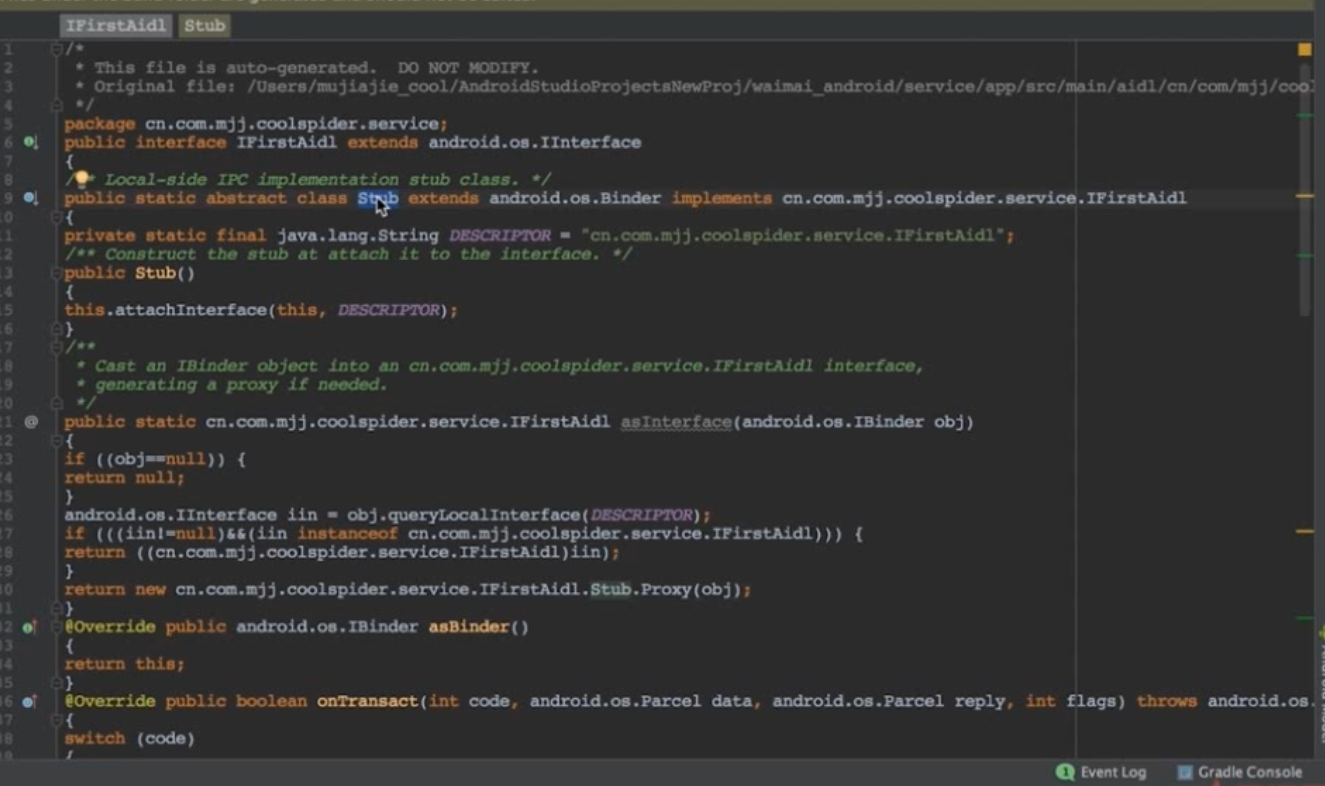The height and width of the screenshot is (786, 1325).
Task: Click 'return this;' statement
Action: pos(125,664)
